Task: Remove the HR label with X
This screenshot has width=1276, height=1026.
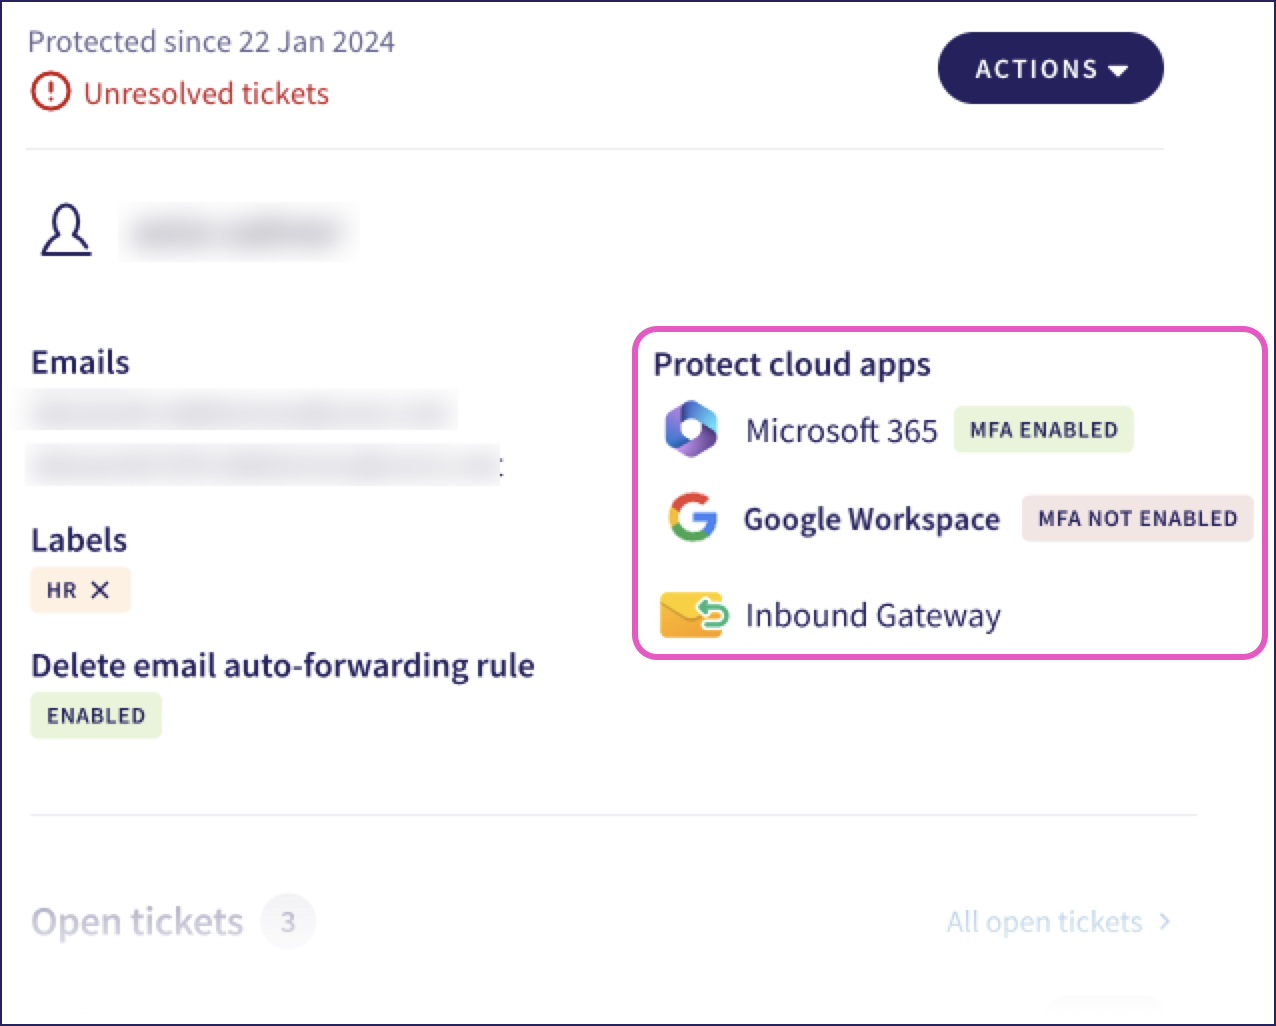Action: 100,590
